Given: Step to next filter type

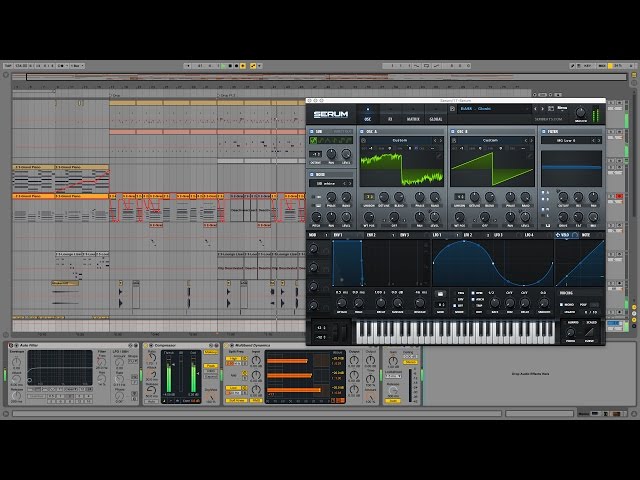Looking at the screenshot, I should coord(599,140).
